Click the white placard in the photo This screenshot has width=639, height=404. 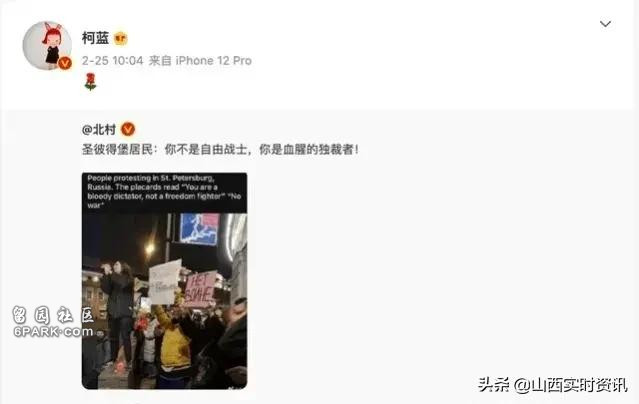click(164, 282)
